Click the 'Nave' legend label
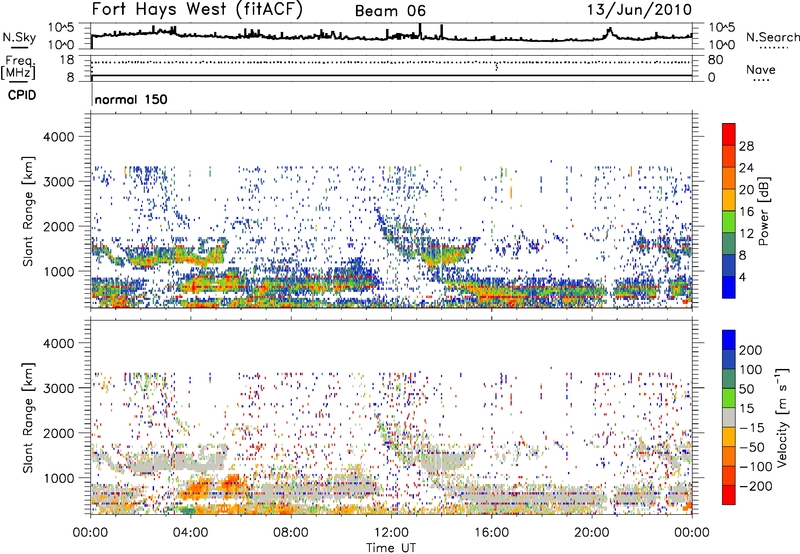The width and height of the screenshot is (800, 554). tap(761, 69)
